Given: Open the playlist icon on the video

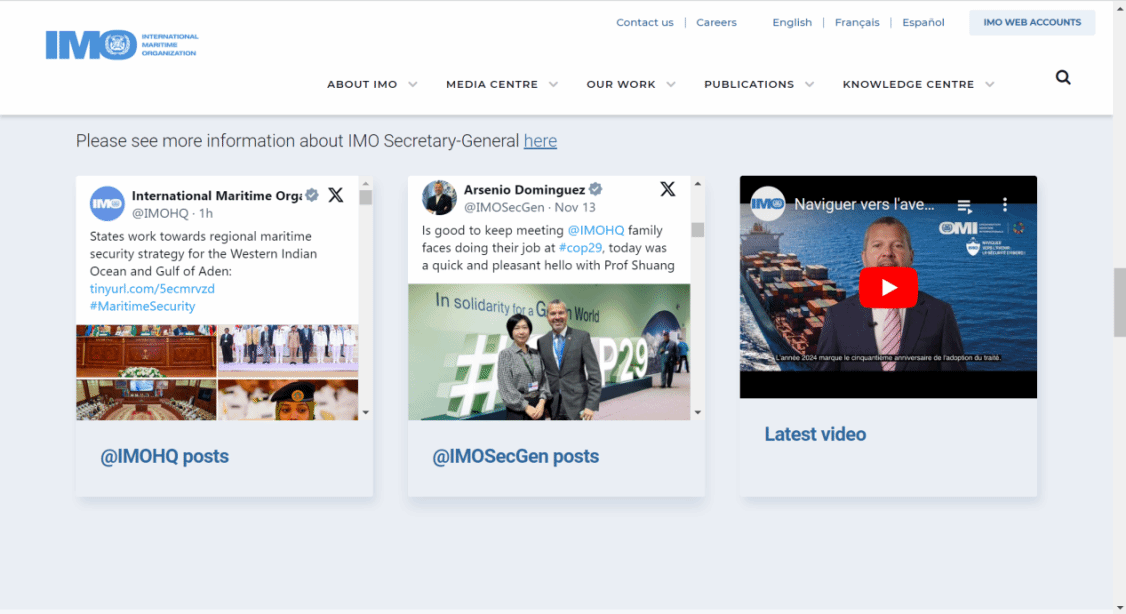Looking at the screenshot, I should click(965, 206).
